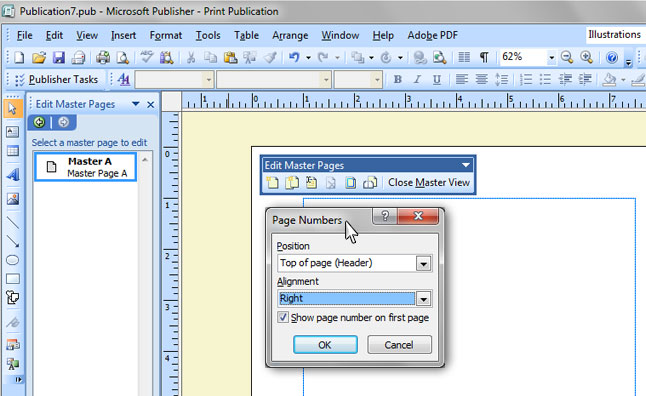Click New Master Page icon in floating toolbar
The width and height of the screenshot is (646, 396).
click(272, 183)
